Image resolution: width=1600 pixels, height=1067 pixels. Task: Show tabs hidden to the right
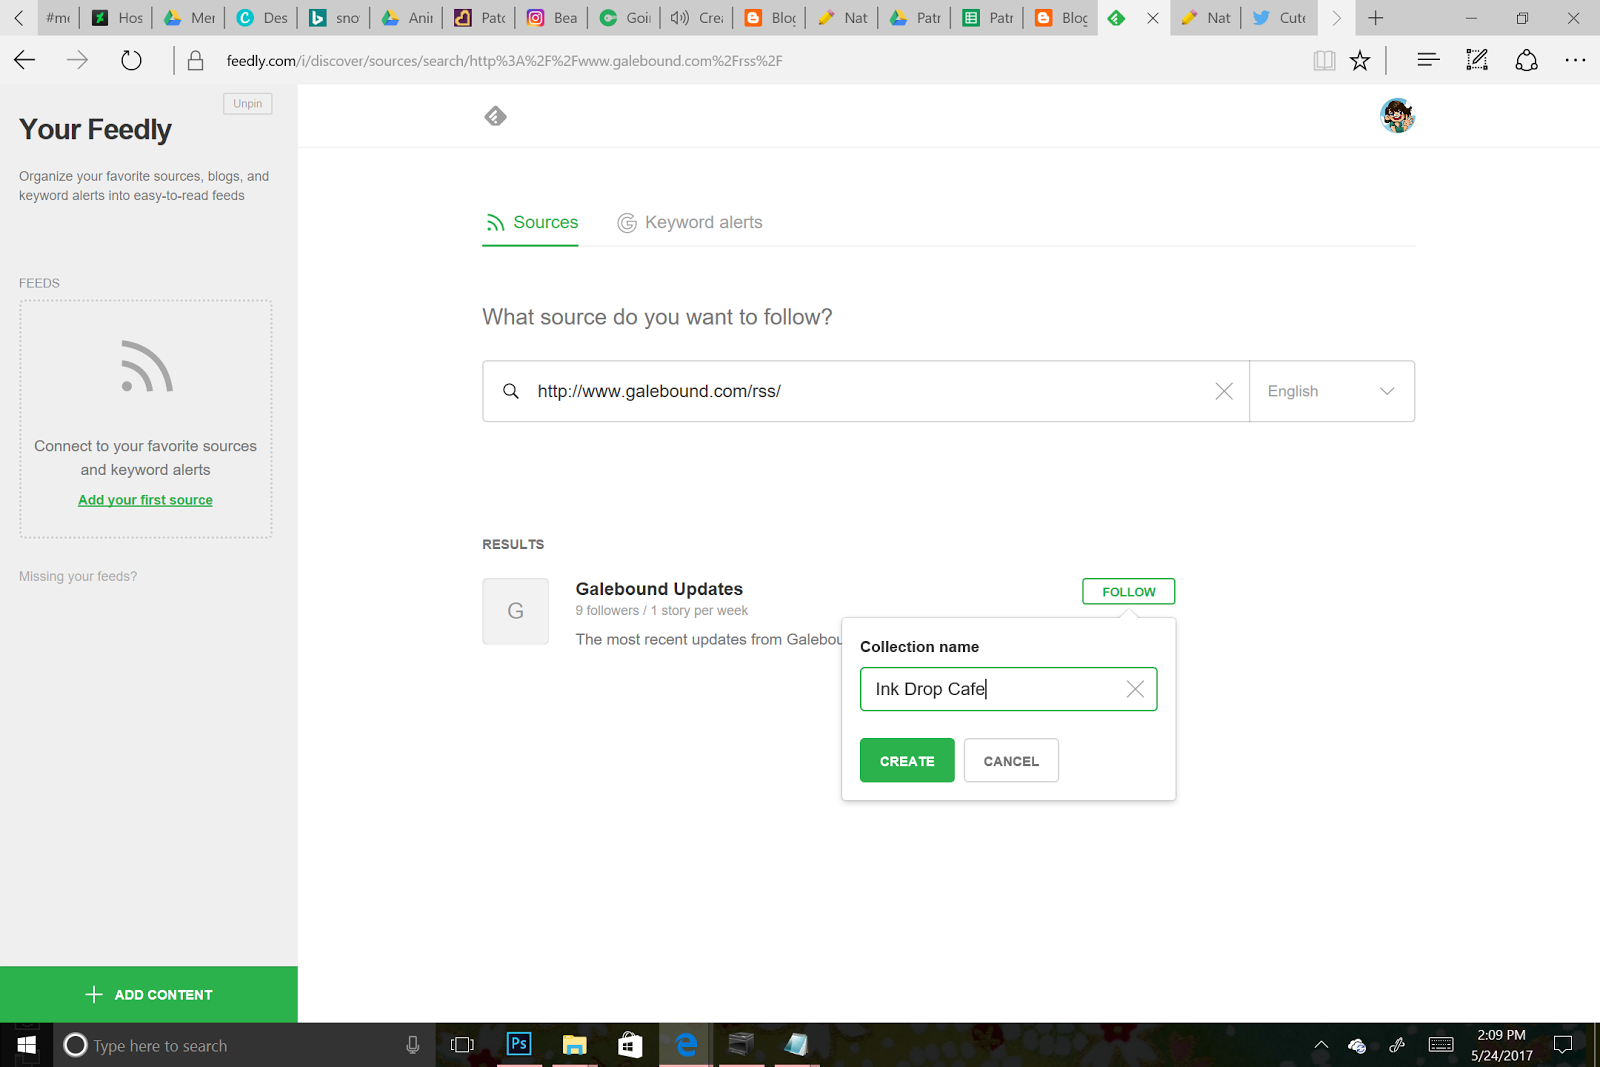(x=1336, y=18)
